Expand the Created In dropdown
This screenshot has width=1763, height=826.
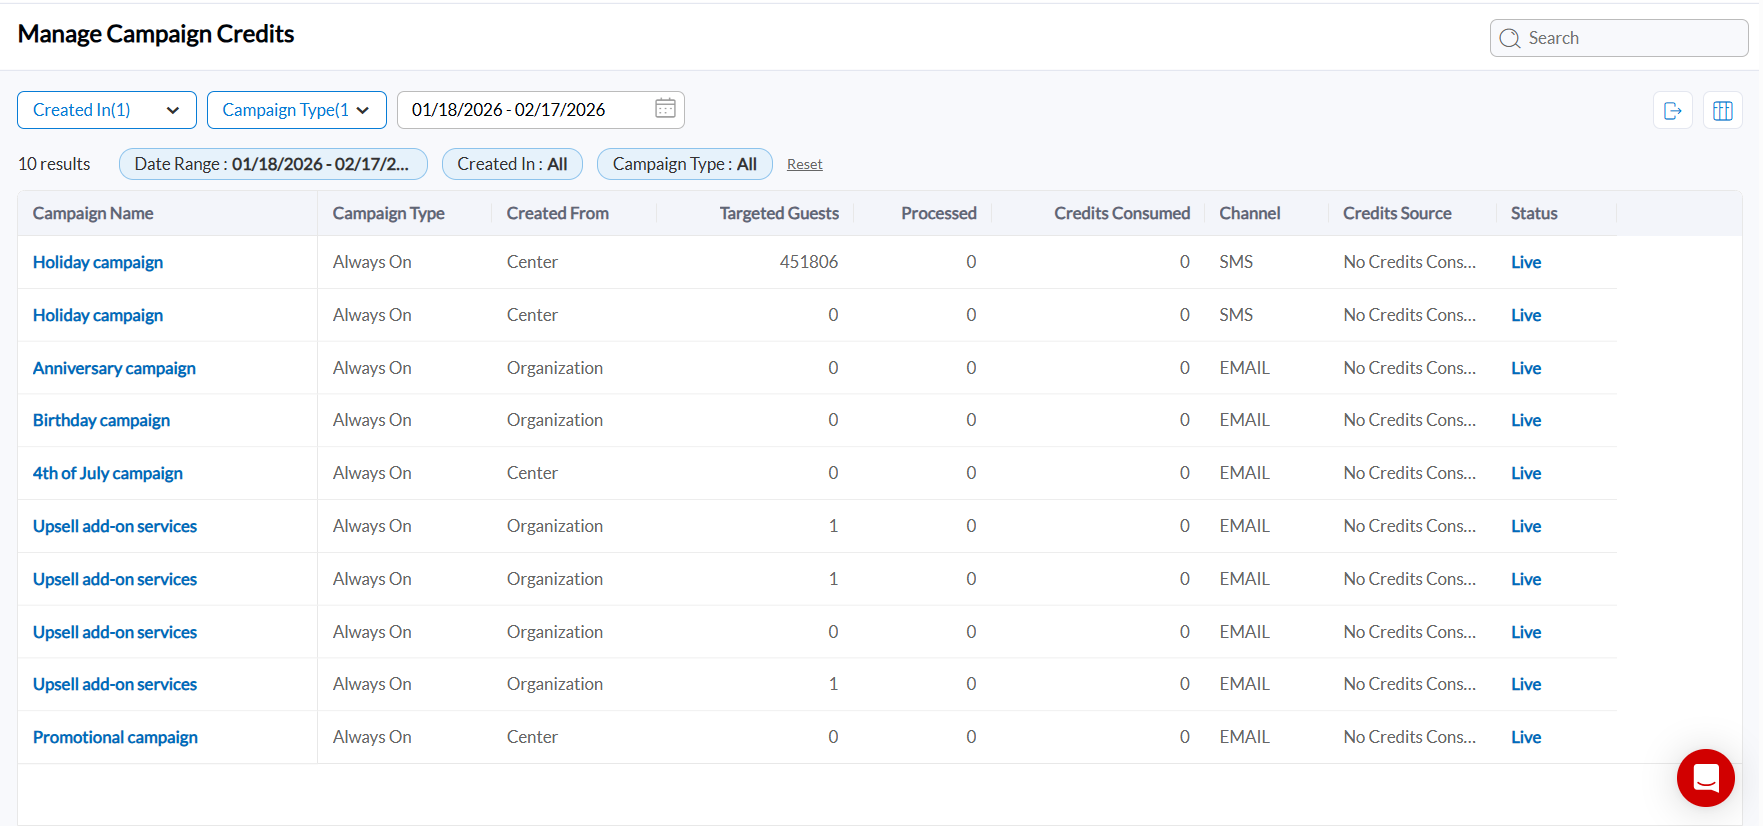106,110
